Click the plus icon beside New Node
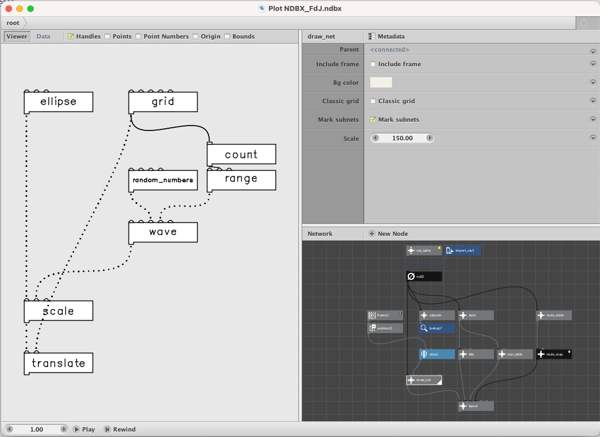The width and height of the screenshot is (600, 437). coord(371,233)
